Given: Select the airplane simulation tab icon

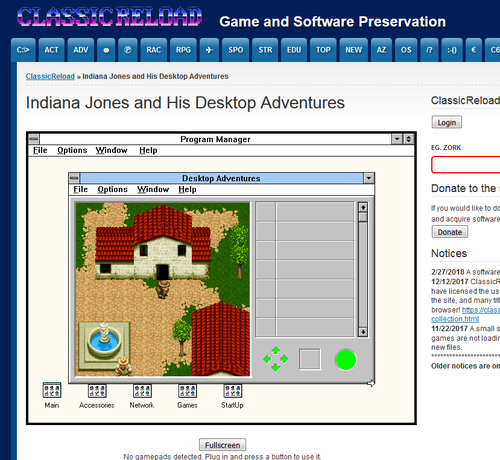Looking at the screenshot, I should (209, 50).
